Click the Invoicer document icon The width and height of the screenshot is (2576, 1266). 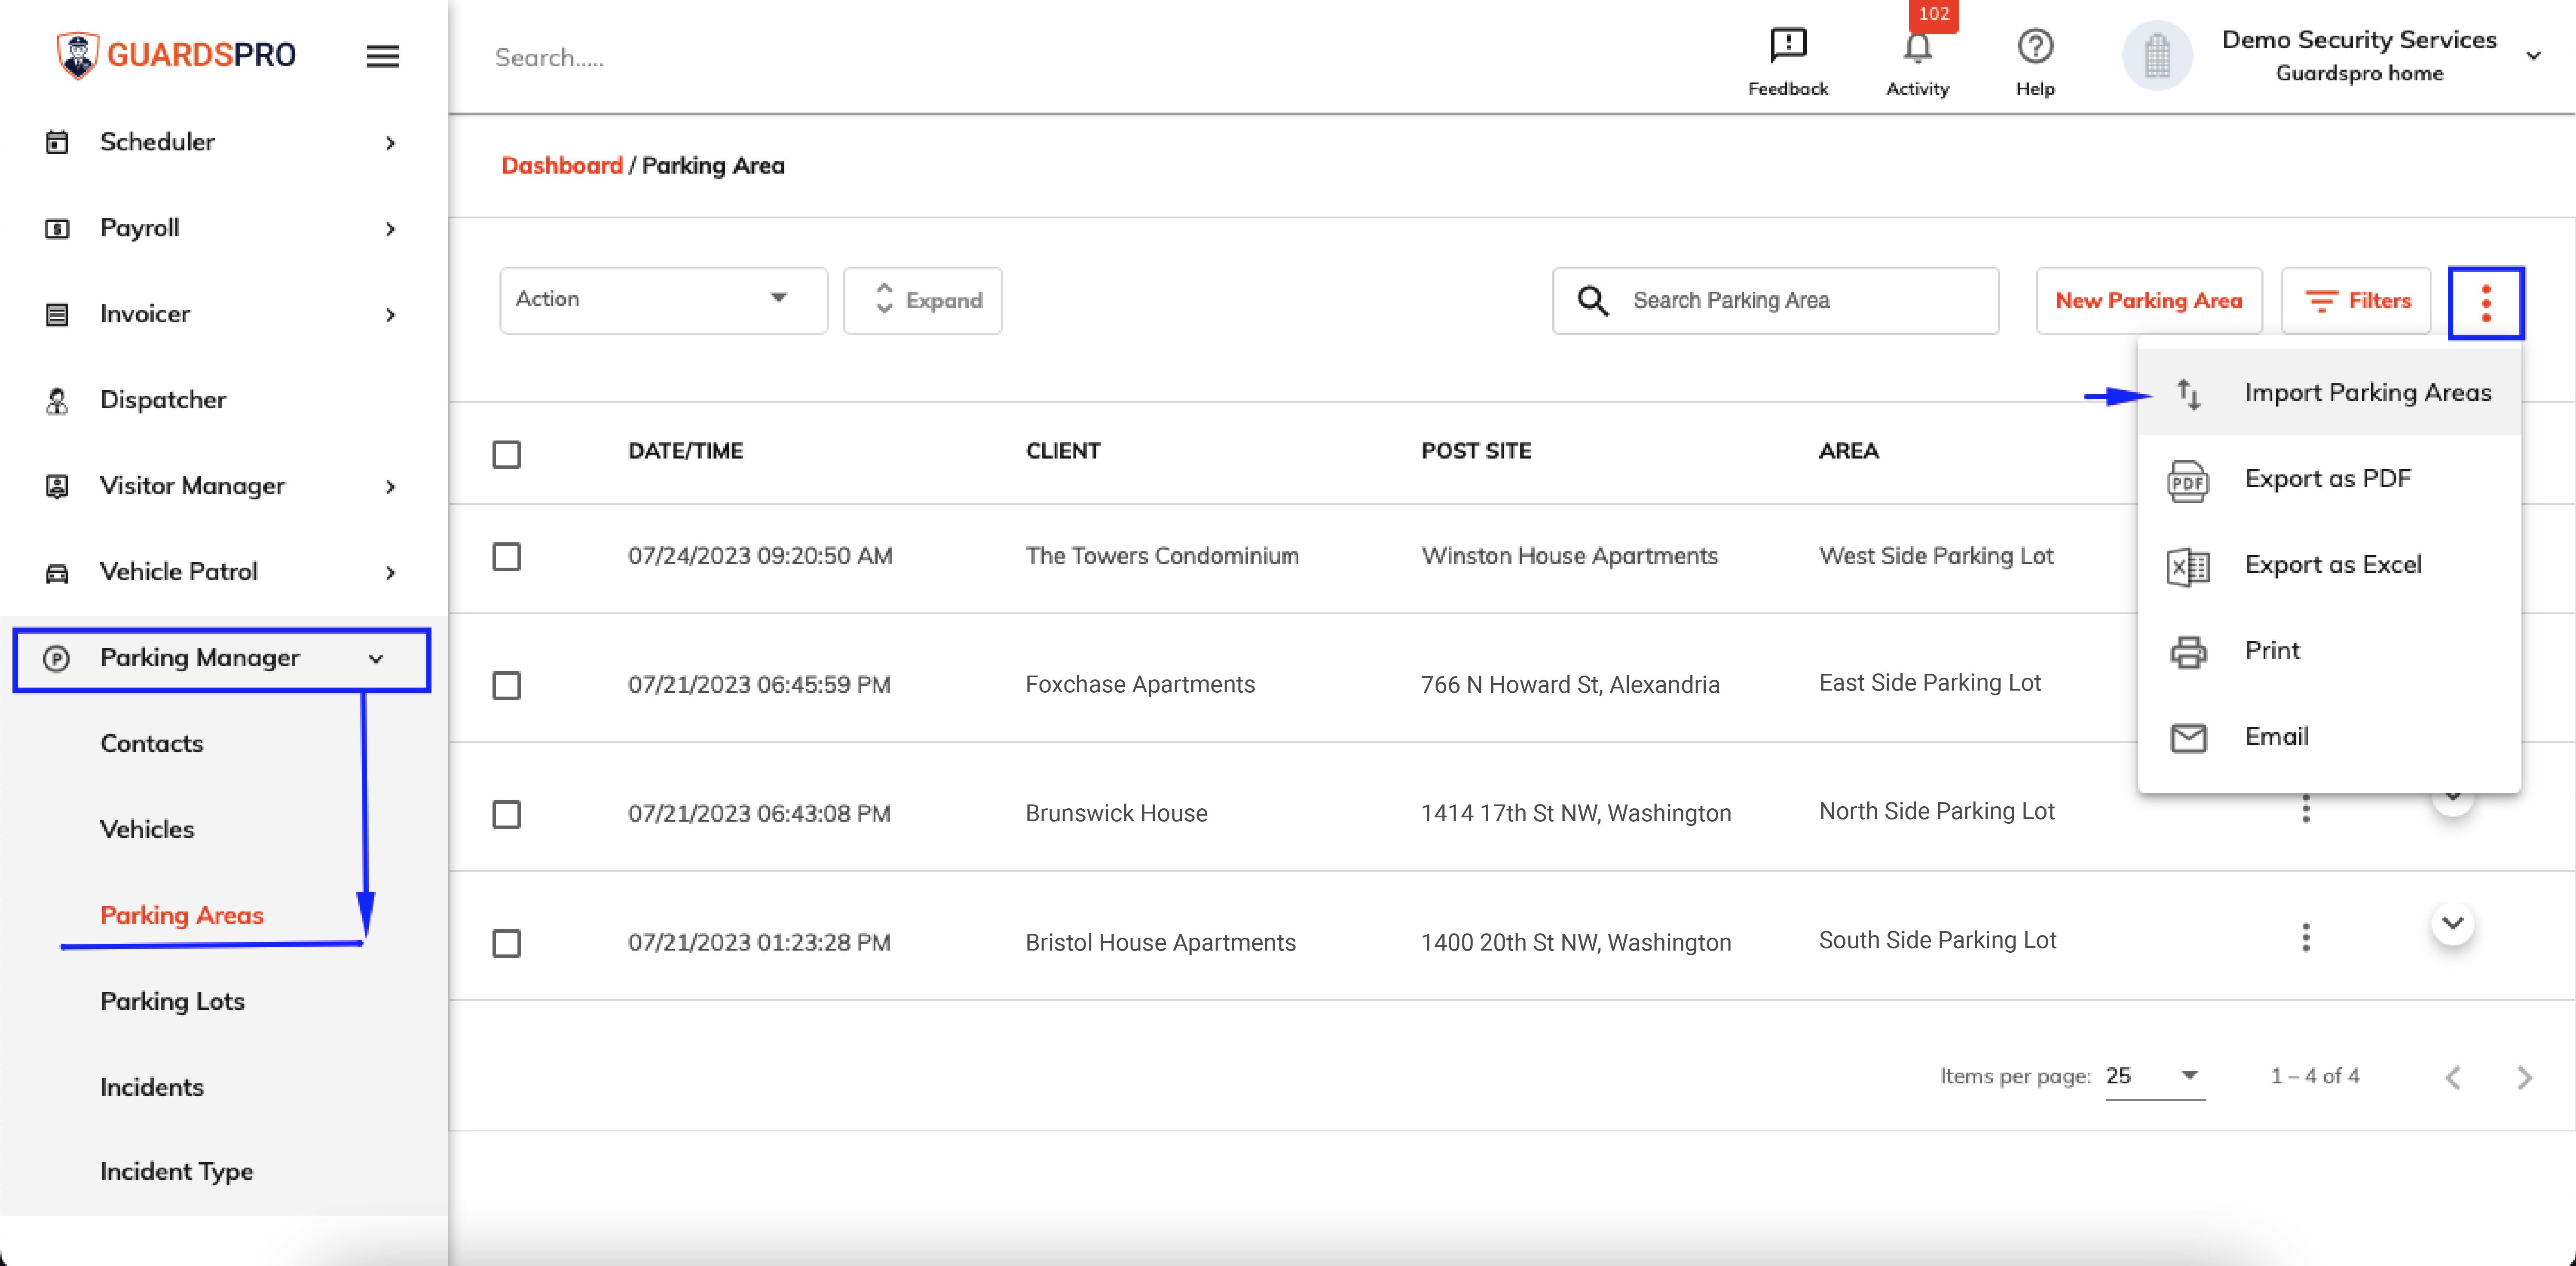[x=57, y=314]
